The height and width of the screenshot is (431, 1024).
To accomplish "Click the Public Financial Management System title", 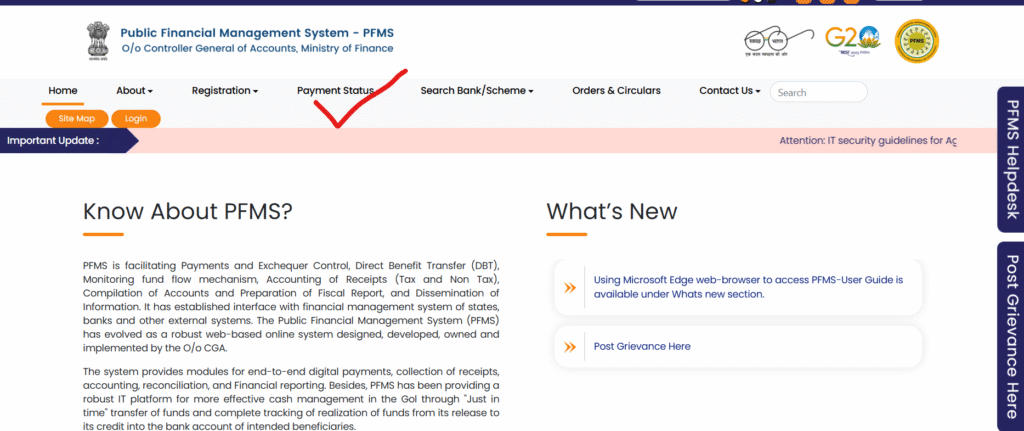I will (257, 33).
